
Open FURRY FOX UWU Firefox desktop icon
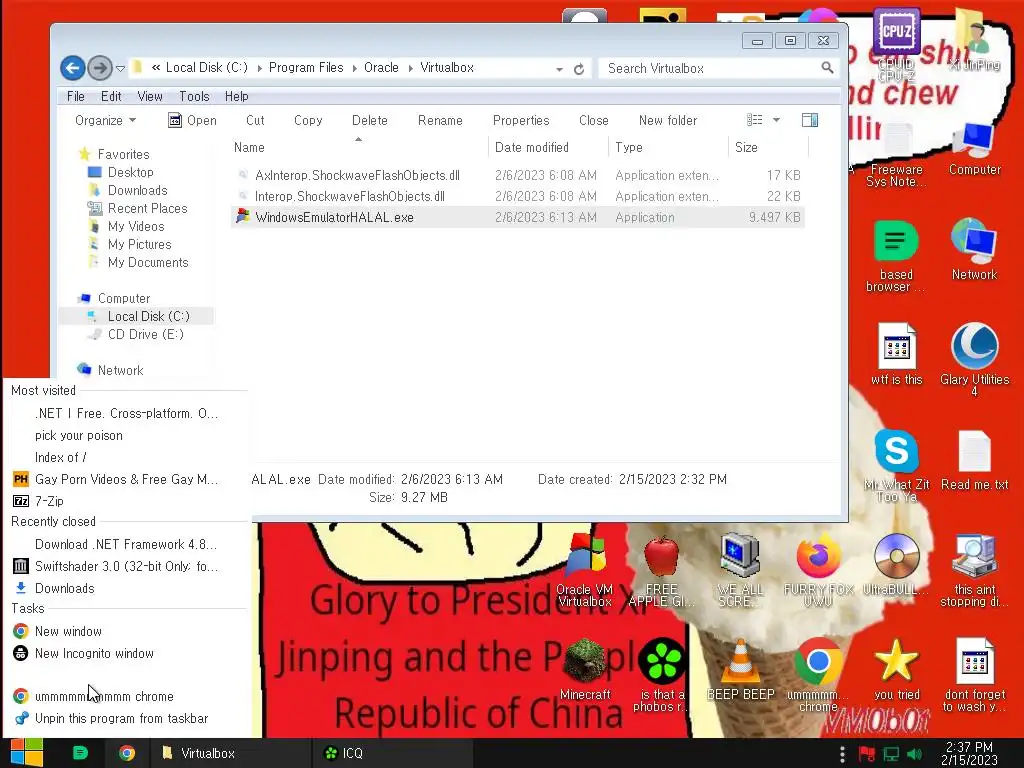pos(818,570)
